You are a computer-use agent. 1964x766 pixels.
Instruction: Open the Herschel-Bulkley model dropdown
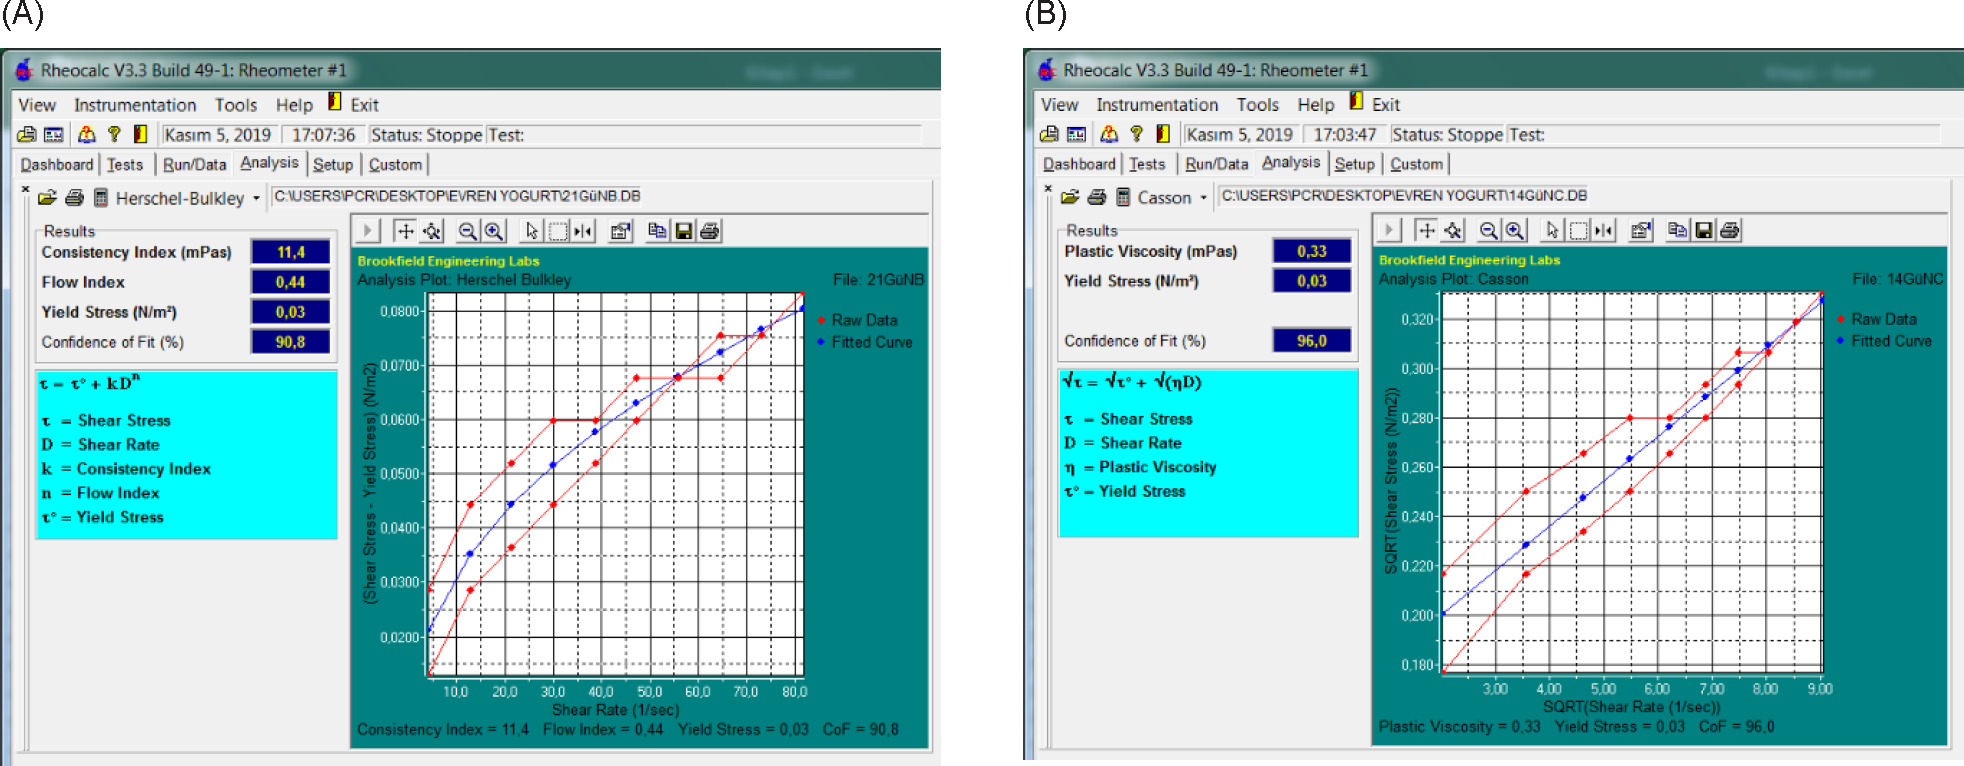click(x=256, y=198)
